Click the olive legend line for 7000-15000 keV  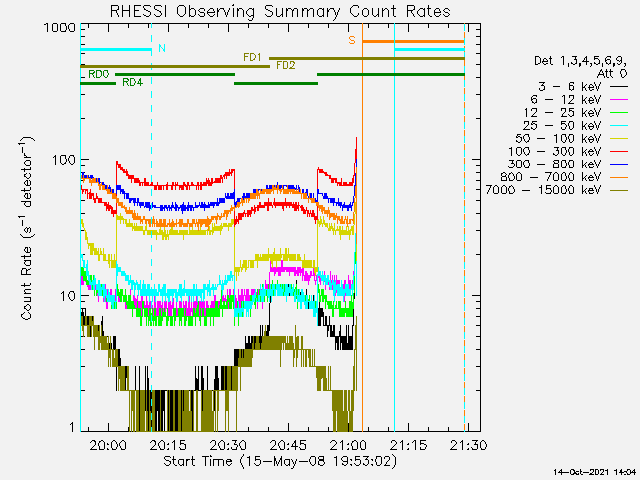619,191
